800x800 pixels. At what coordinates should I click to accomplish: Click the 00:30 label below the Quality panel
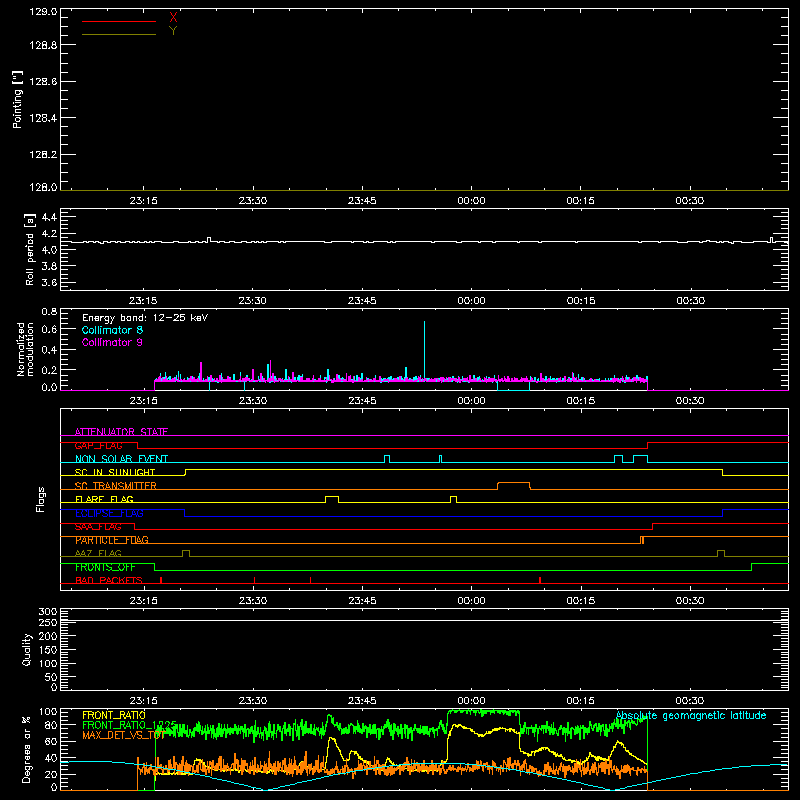coord(690,701)
